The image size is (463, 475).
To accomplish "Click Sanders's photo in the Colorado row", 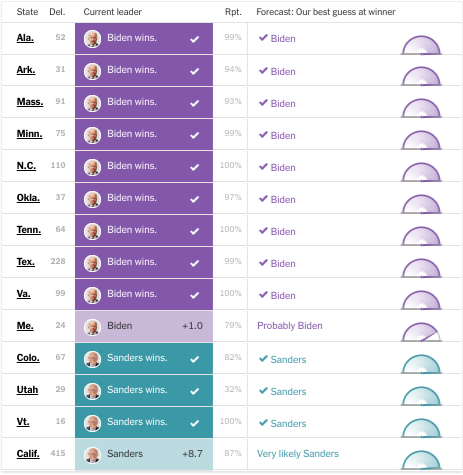I will coord(92,359).
